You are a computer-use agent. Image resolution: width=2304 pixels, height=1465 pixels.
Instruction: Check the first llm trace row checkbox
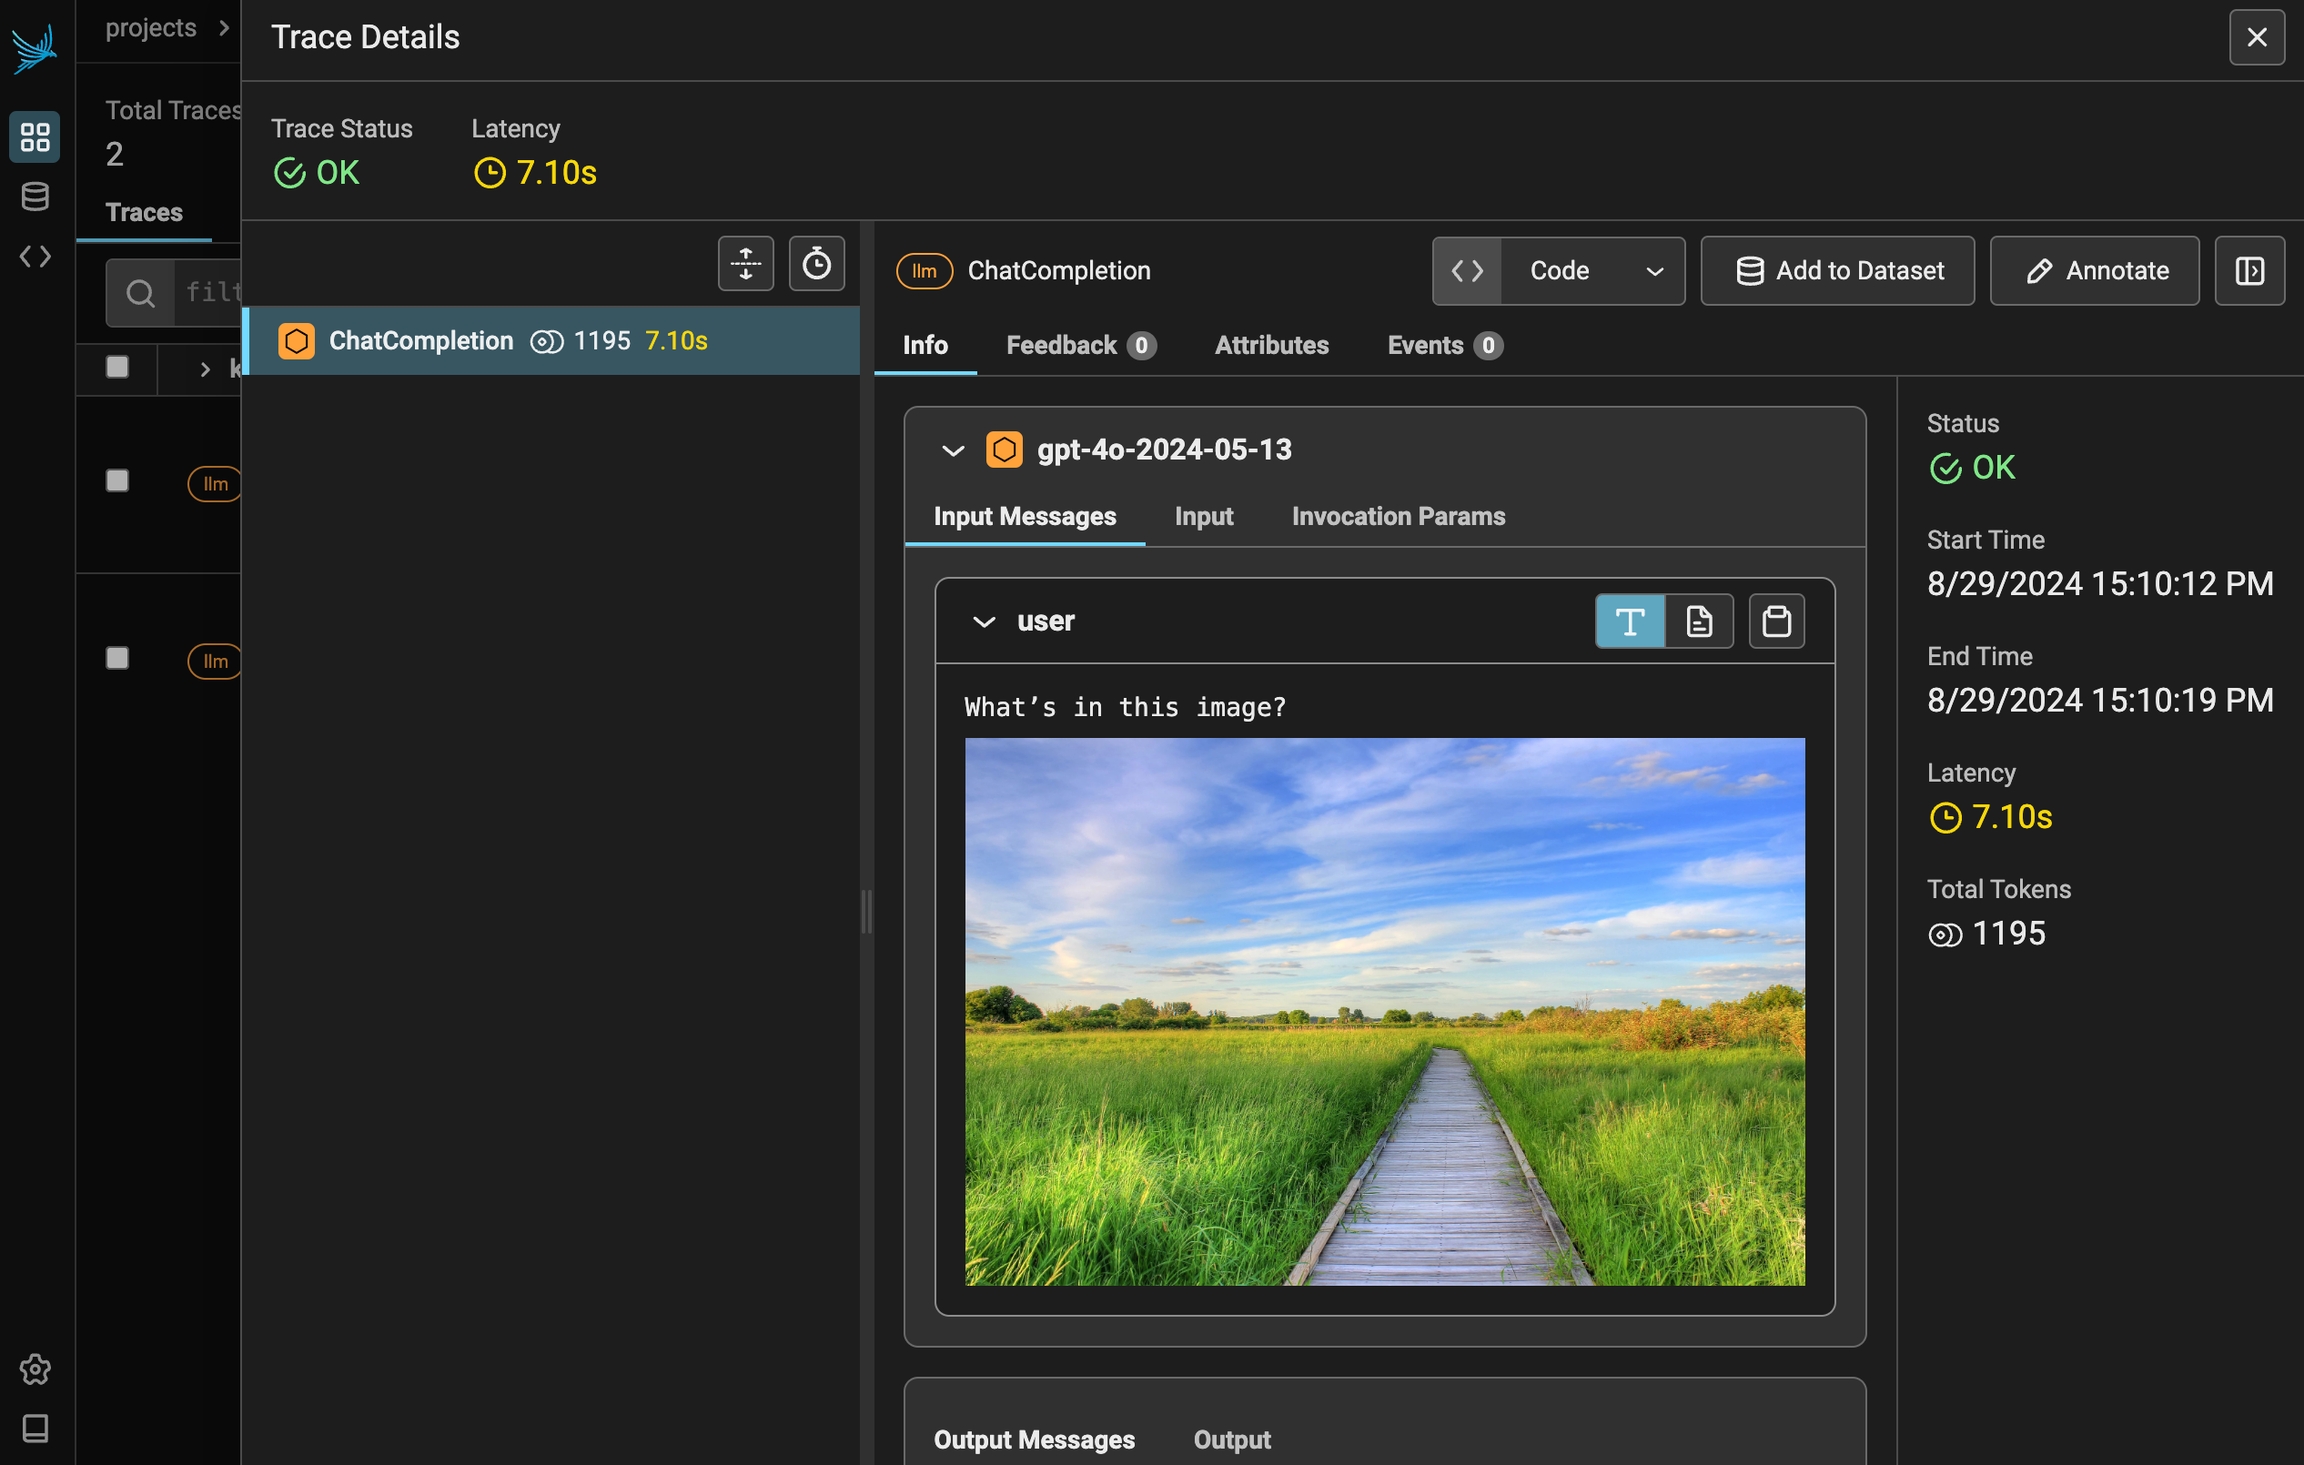[117, 481]
